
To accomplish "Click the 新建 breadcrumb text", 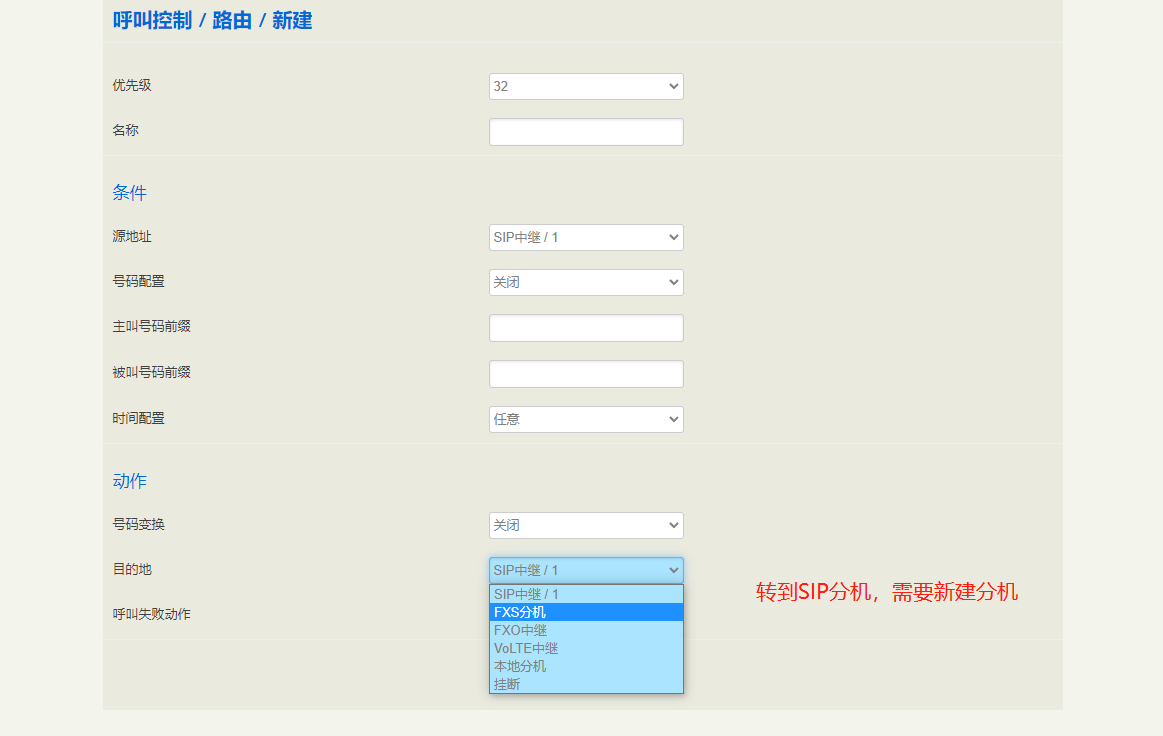I will 292,20.
